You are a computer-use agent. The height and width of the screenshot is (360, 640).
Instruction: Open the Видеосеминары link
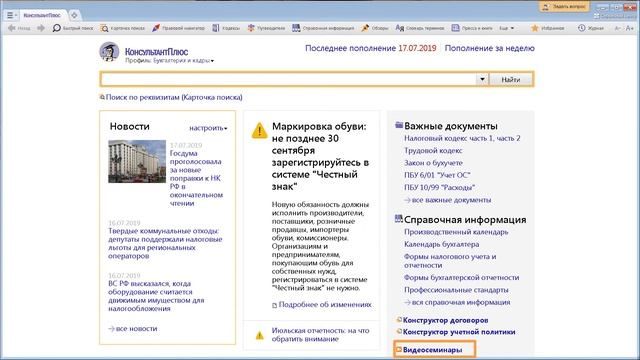(x=432, y=350)
